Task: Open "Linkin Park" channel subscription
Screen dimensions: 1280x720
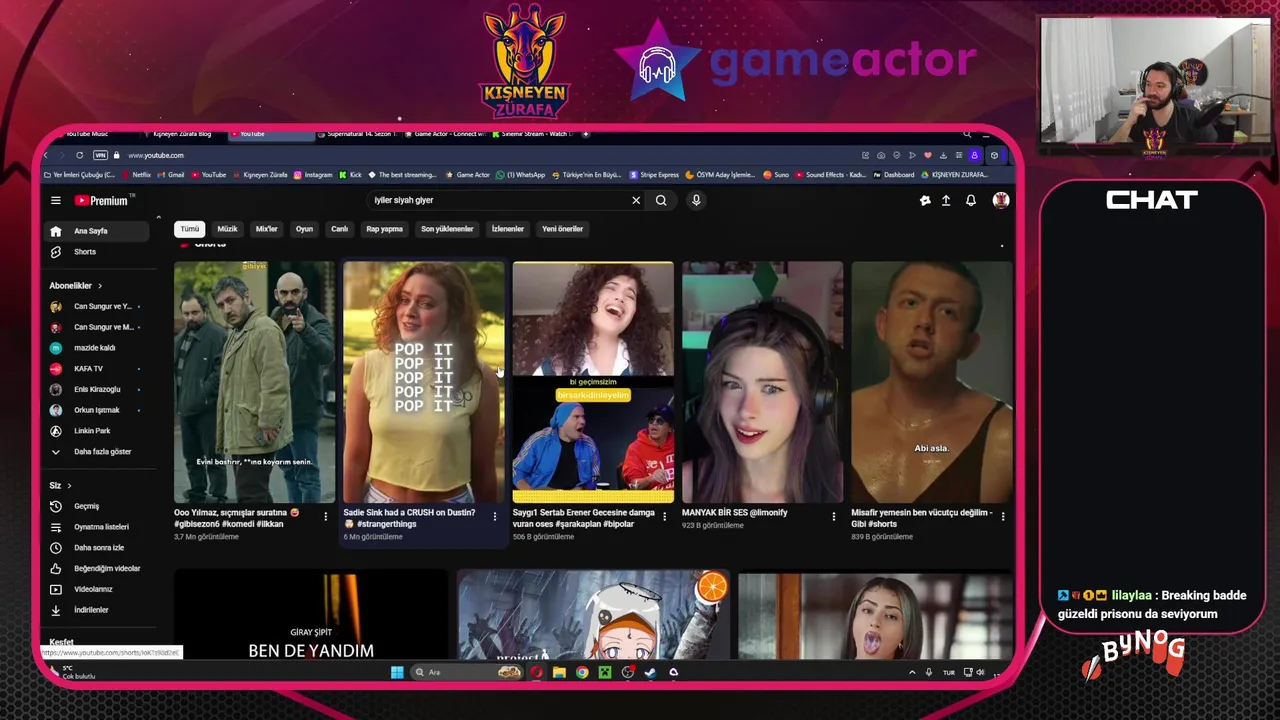Action: pos(97,431)
